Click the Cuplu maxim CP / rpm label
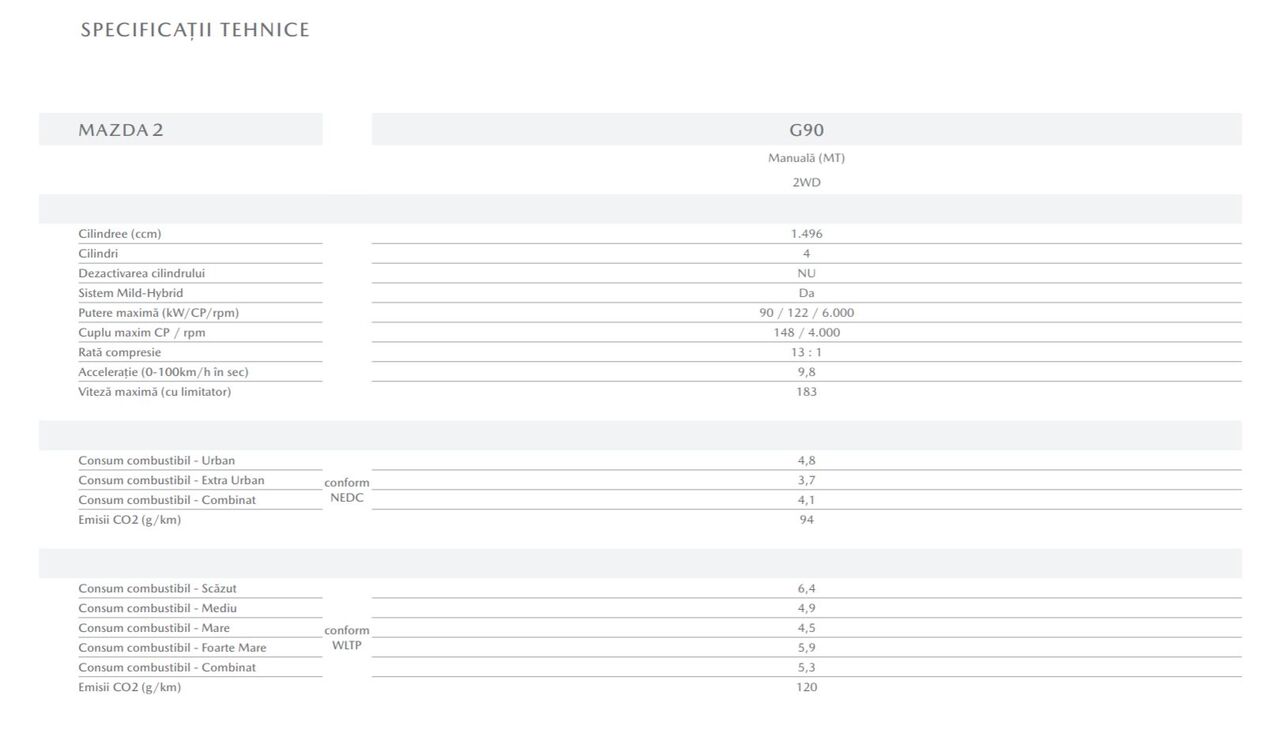Image resolution: width=1280 pixels, height=733 pixels. coord(142,332)
